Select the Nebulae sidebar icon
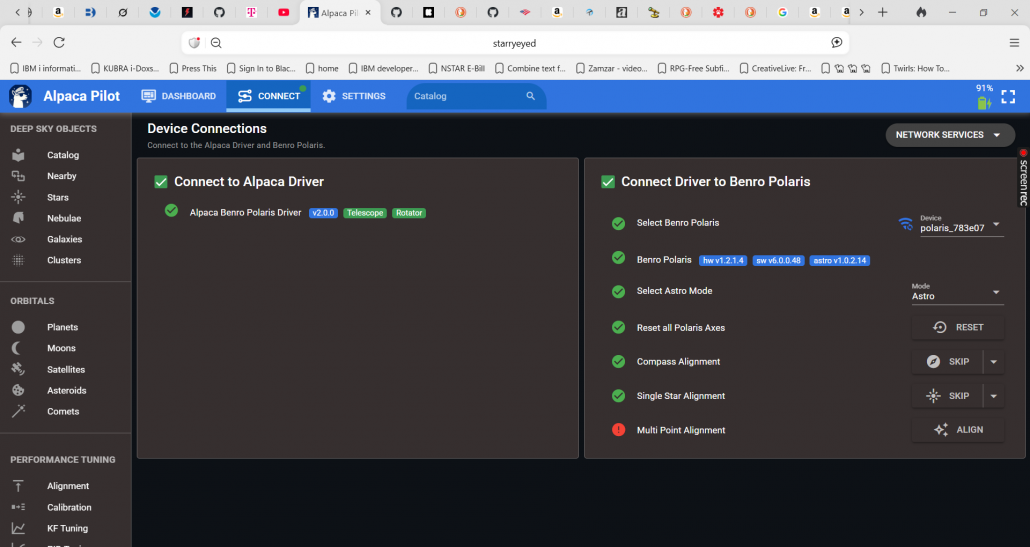The image size is (1030, 547). coord(18,218)
